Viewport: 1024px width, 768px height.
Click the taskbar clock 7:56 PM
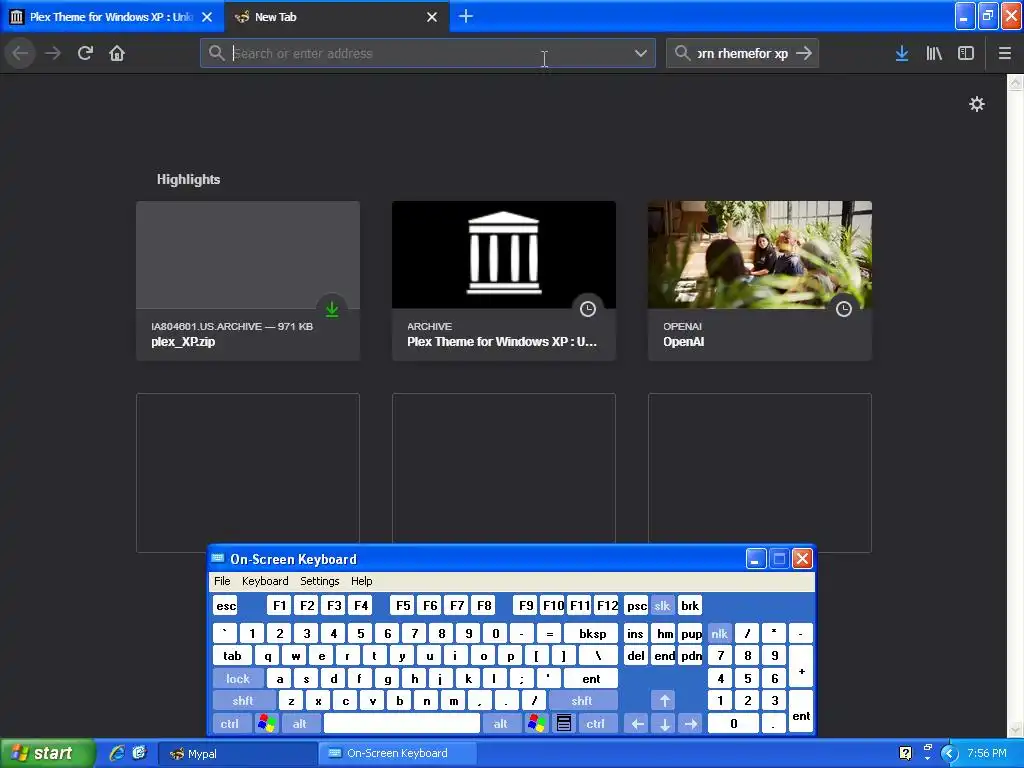click(987, 753)
